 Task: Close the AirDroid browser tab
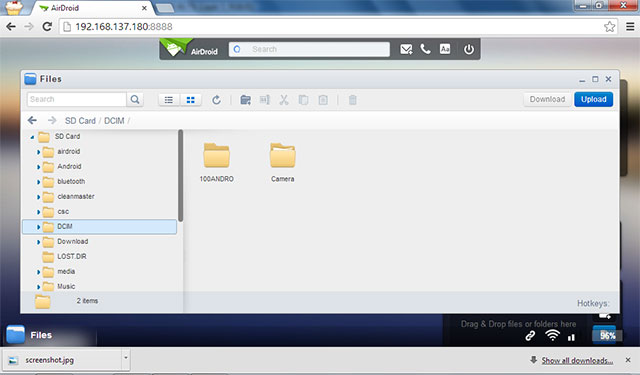[144, 8]
